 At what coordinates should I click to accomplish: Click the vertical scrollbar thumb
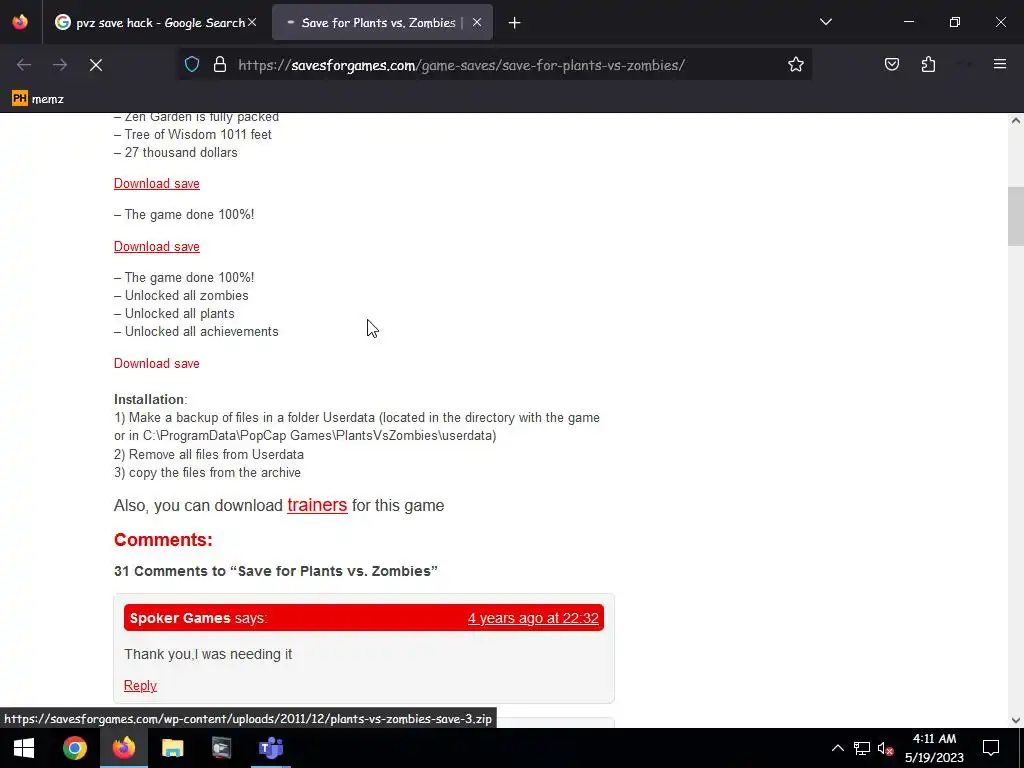pos(1016,216)
